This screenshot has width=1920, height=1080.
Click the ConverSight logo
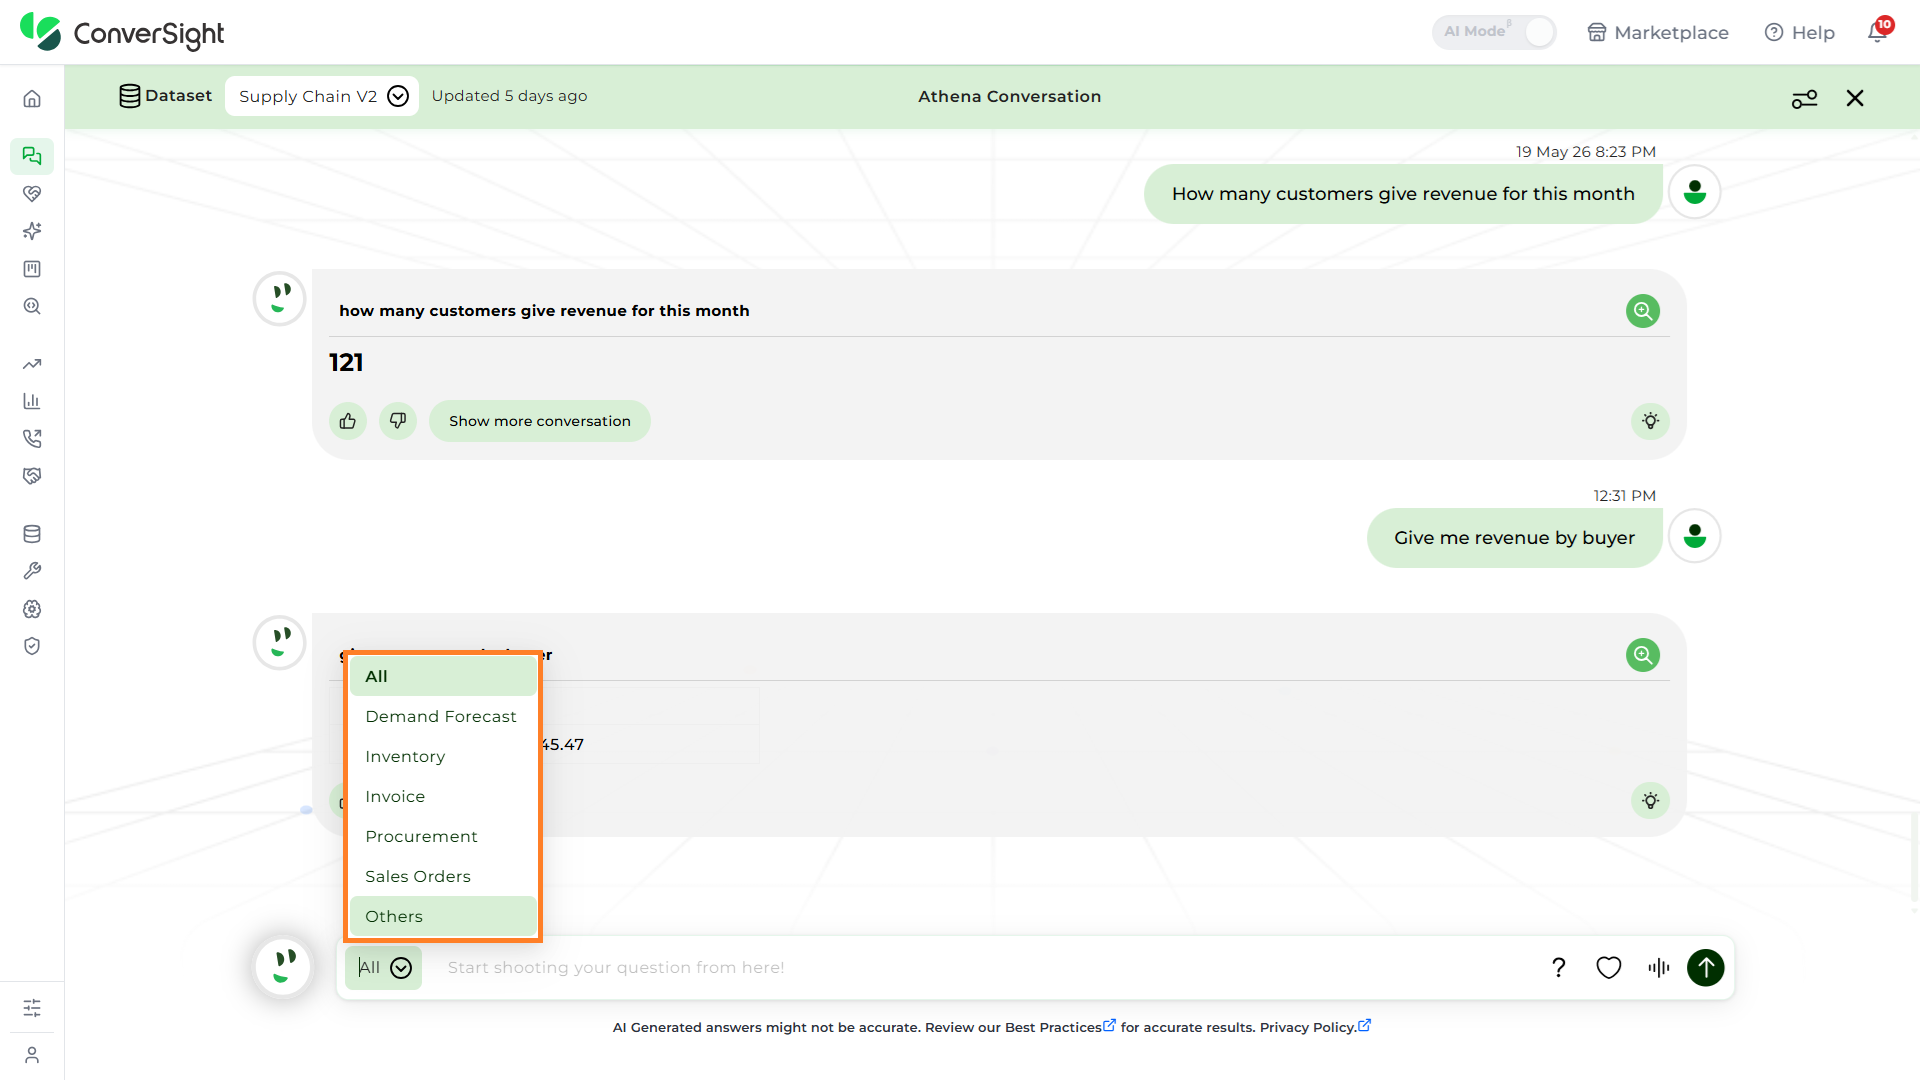(122, 33)
